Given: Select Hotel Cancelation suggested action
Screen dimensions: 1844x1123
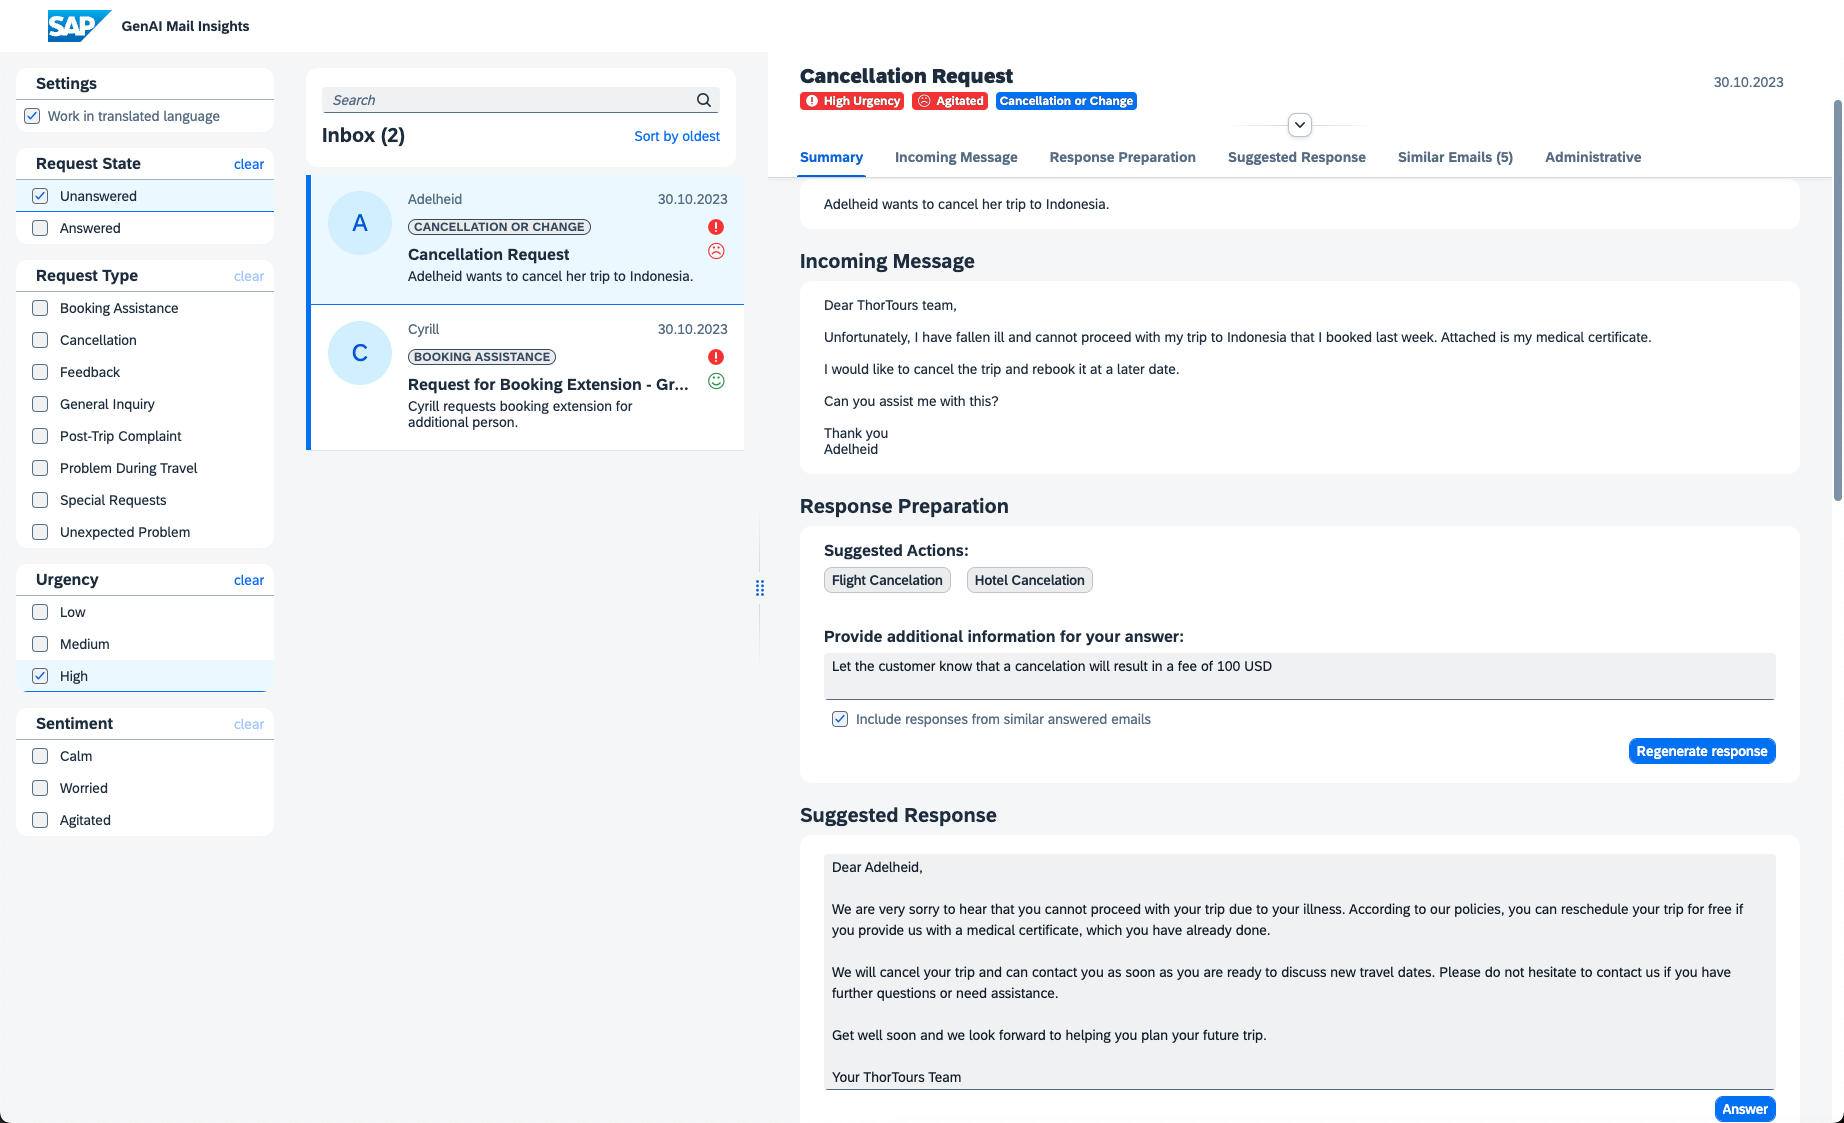Looking at the screenshot, I should [x=1029, y=580].
